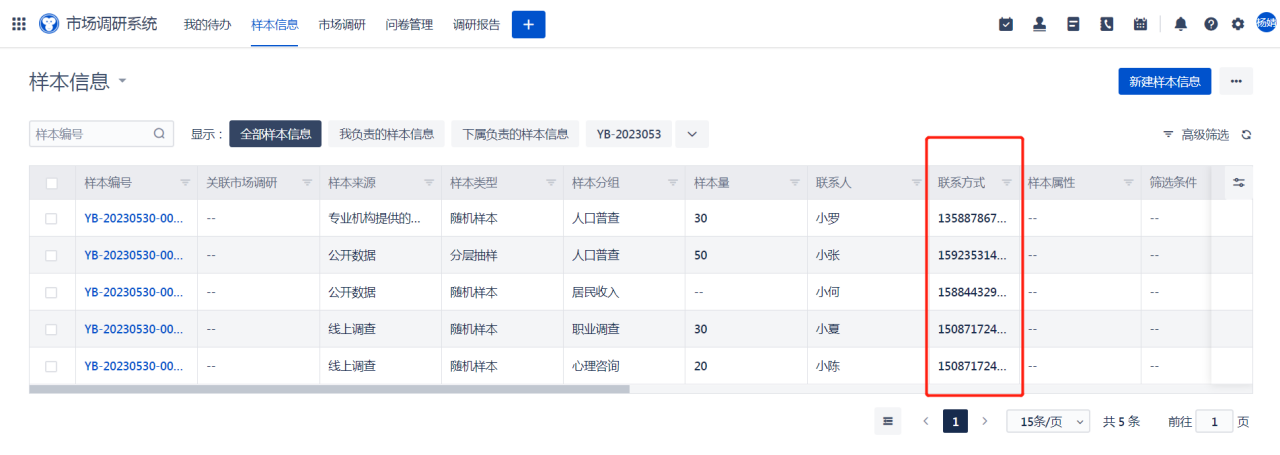The image size is (1280, 455).
Task: Check the row with contact 小罗
Action: 52,218
